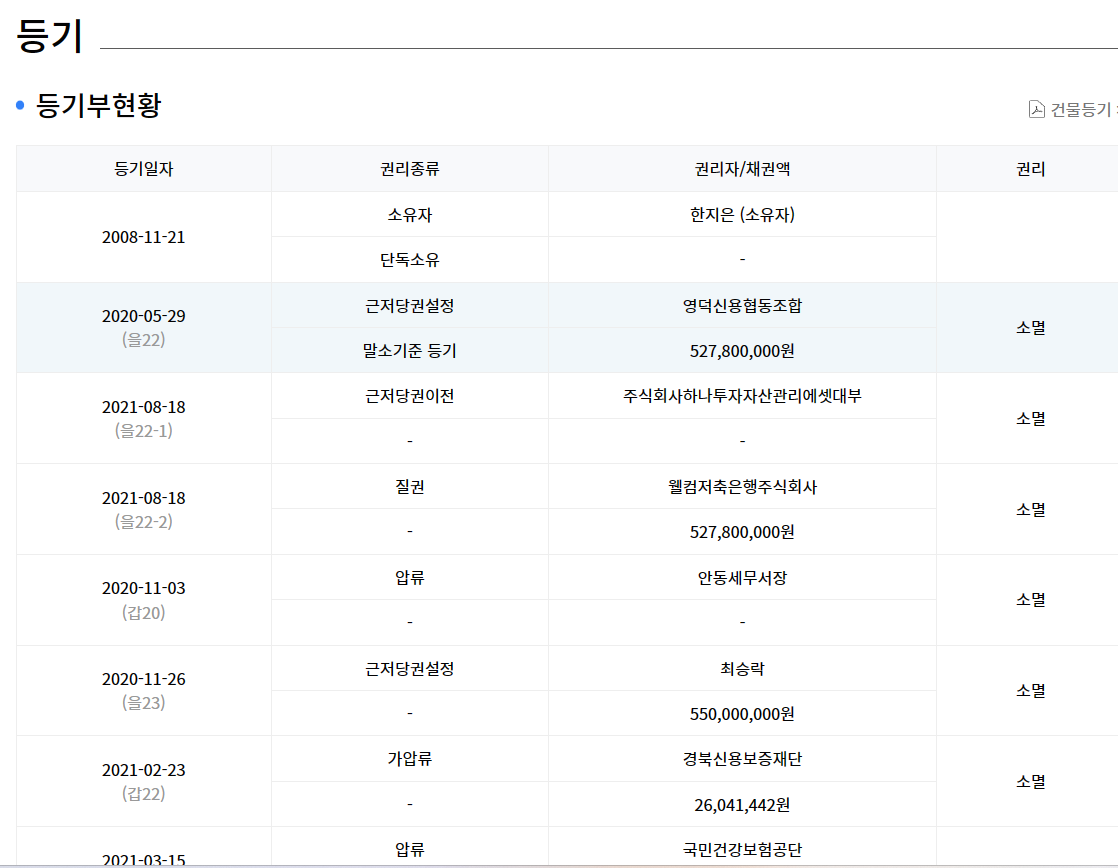Click the 단독소유 cell
Image resolution: width=1118 pixels, height=868 pixels.
(410, 260)
